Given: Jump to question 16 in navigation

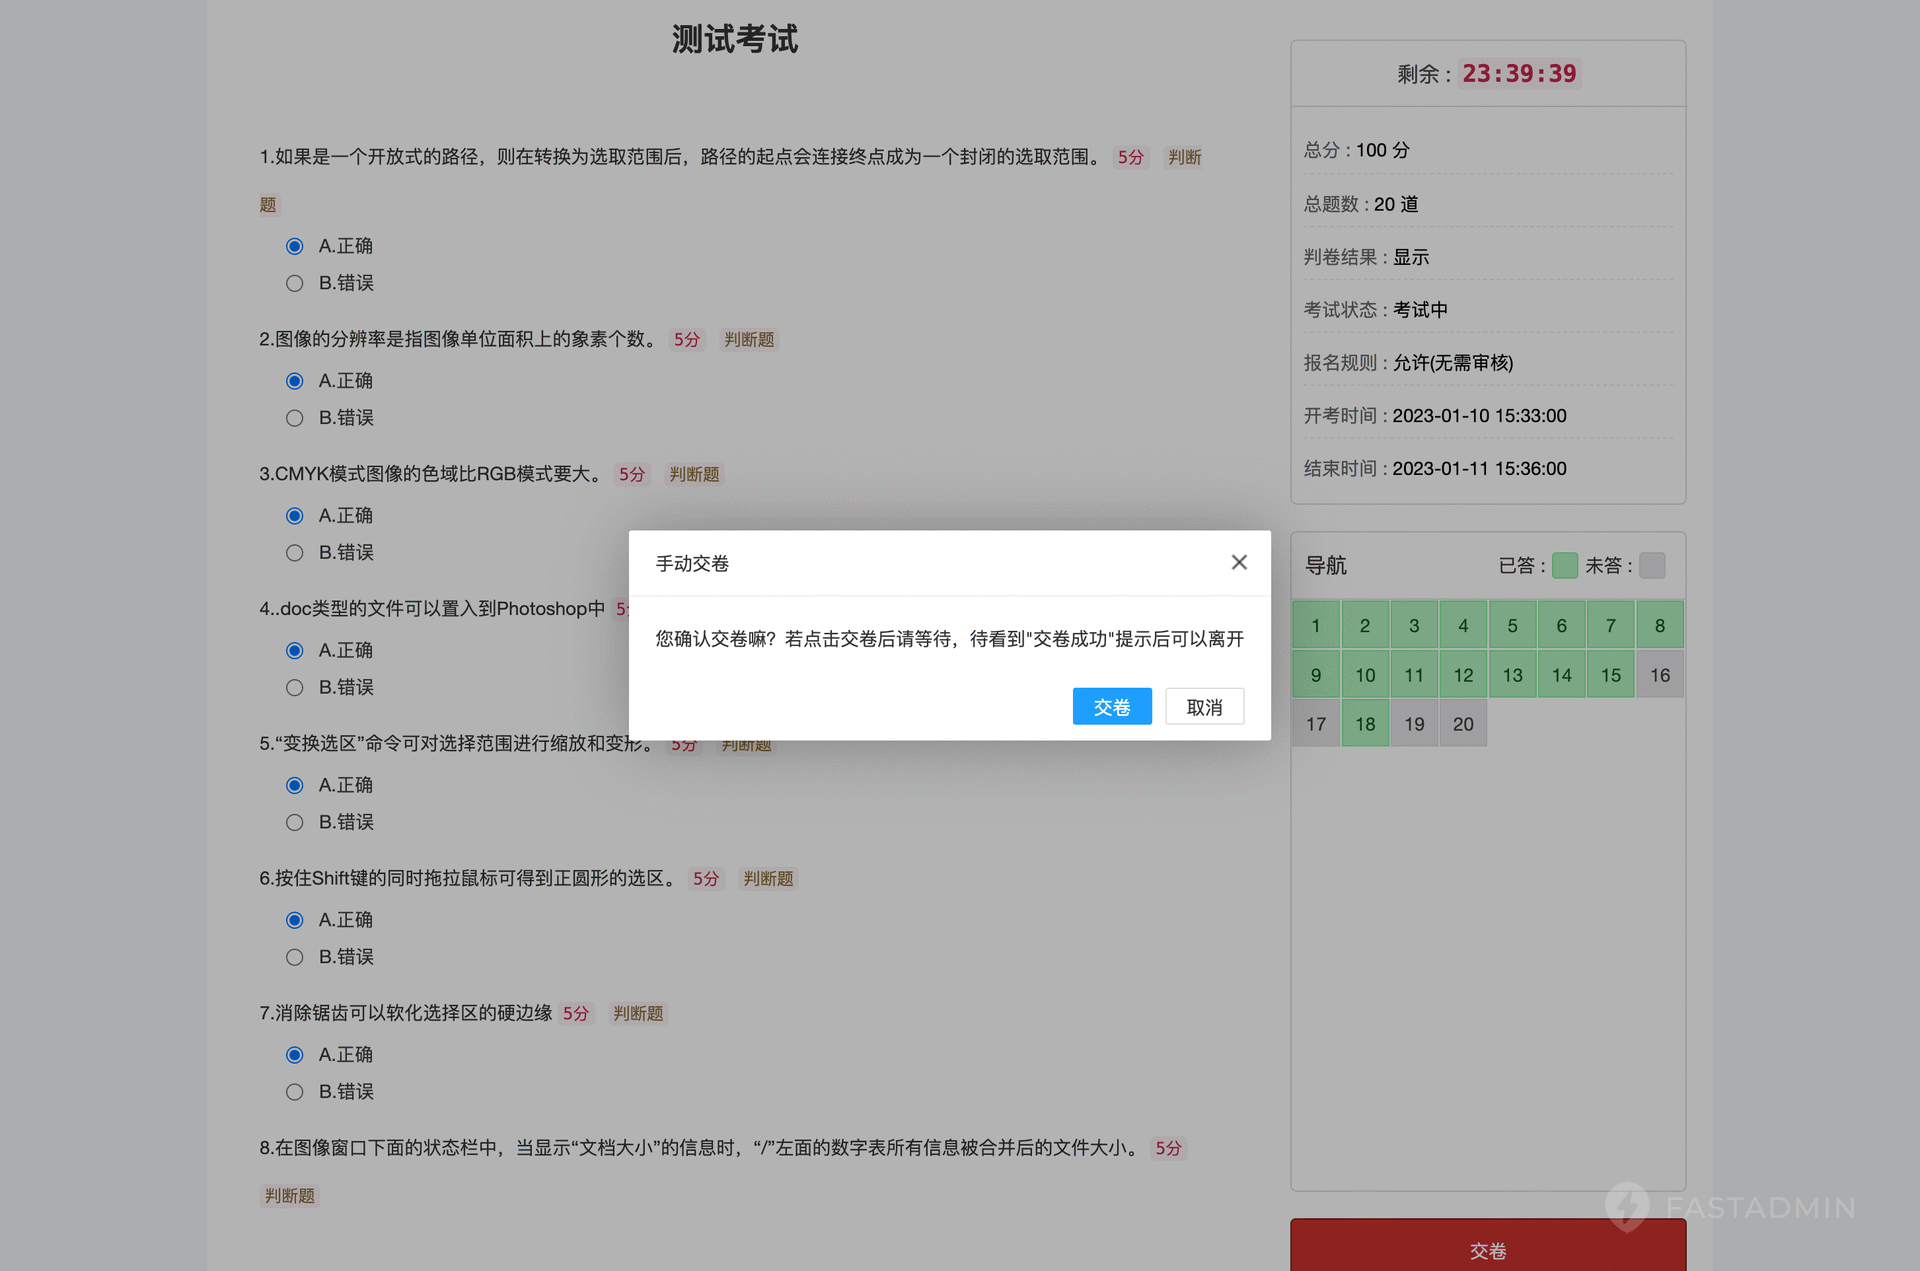Looking at the screenshot, I should 1659,675.
